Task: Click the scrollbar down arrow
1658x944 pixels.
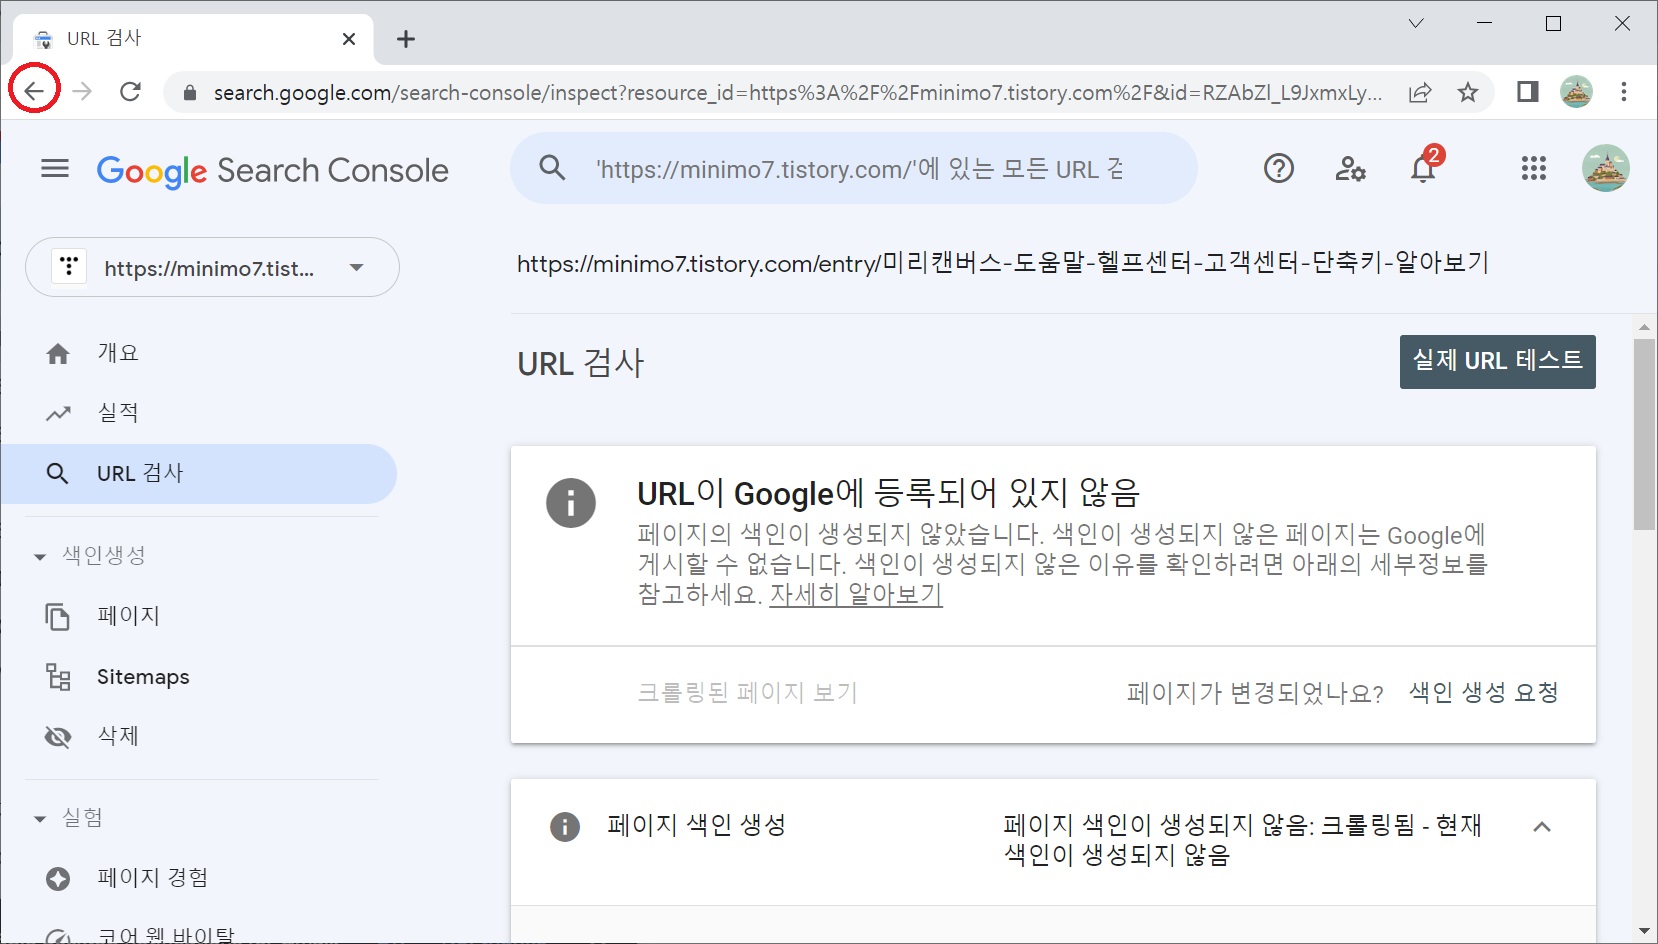Action: pyautogui.click(x=1644, y=931)
